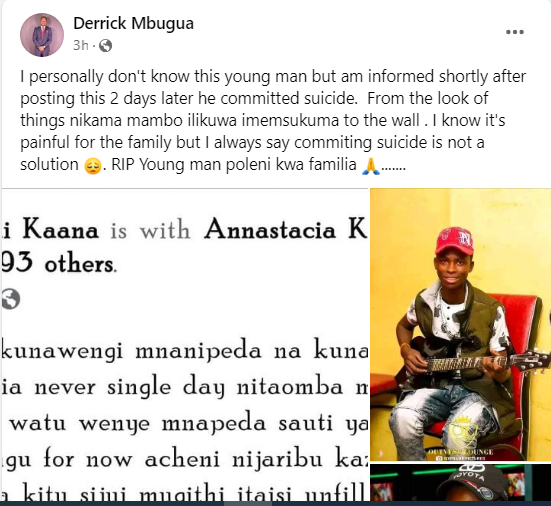Click the post text paragraph
Image resolution: width=551 pixels, height=506 pixels.
tap(273, 121)
